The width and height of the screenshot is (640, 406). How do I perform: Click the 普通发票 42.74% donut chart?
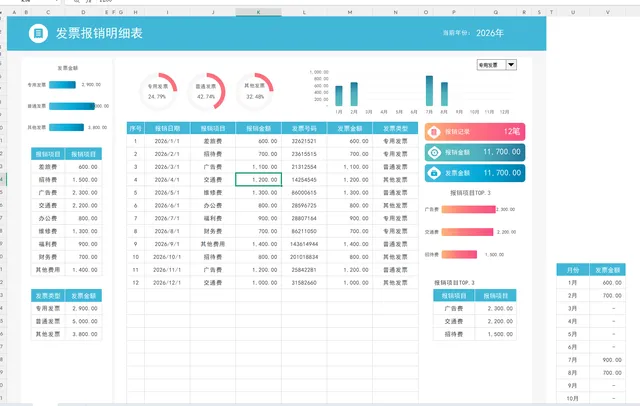(206, 91)
